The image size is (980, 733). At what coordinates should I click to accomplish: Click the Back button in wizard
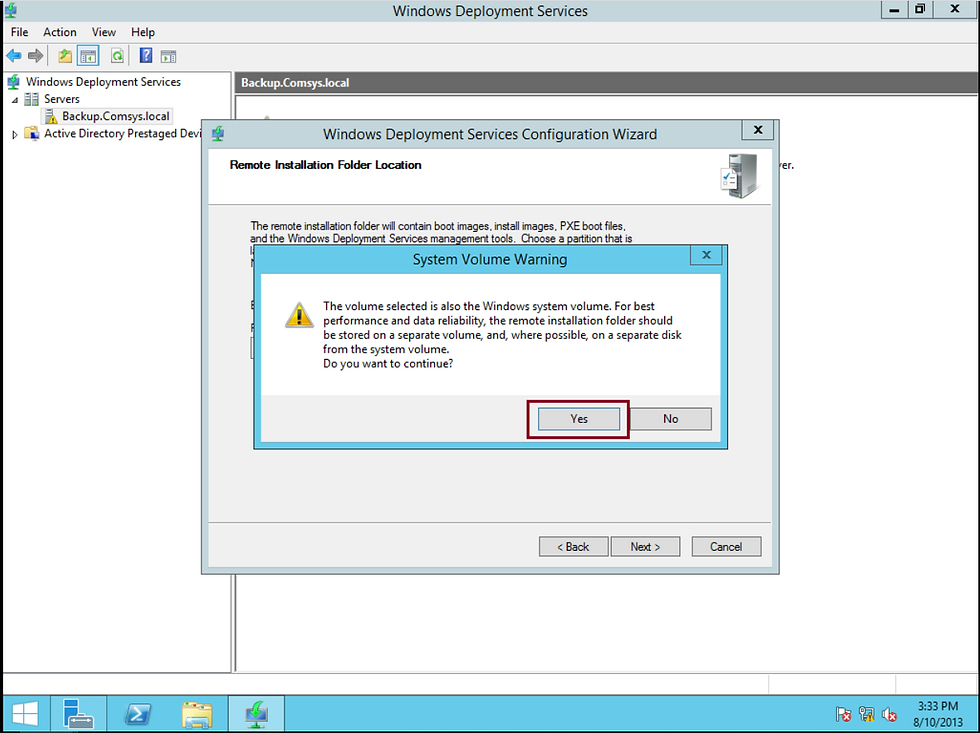(x=573, y=547)
